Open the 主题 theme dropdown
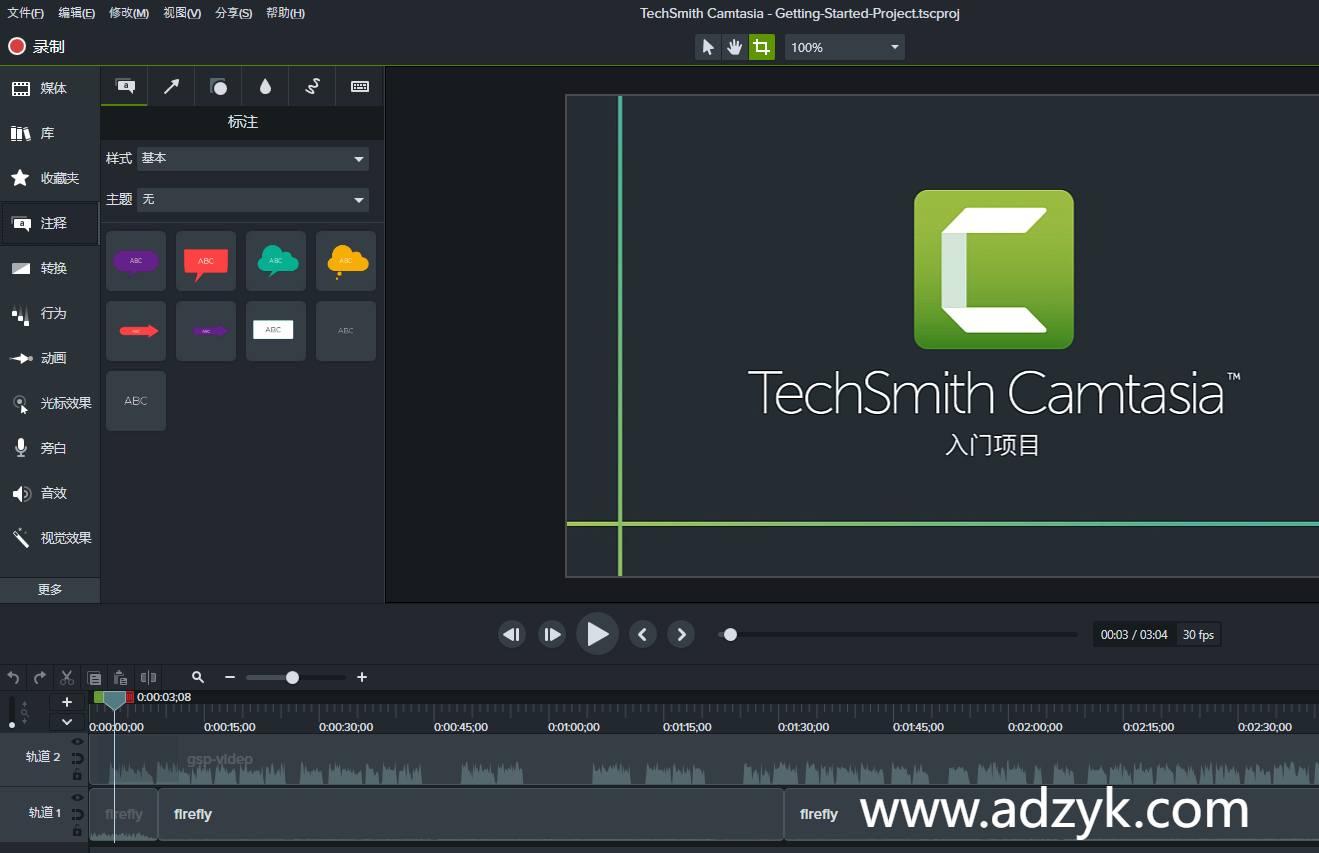 pos(252,198)
